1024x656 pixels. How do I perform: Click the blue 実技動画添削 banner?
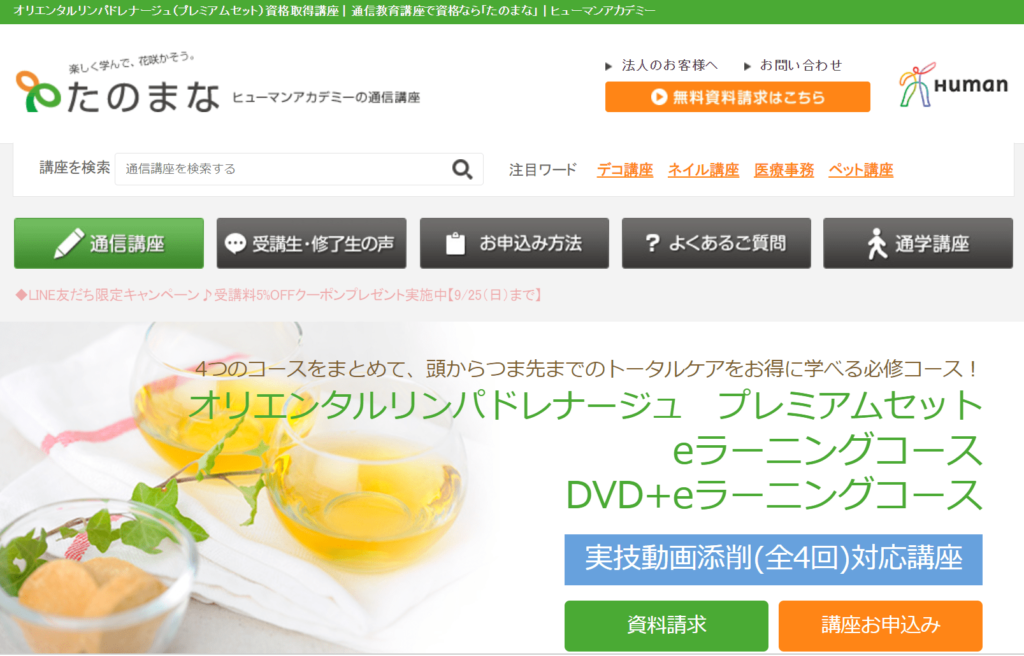(773, 559)
